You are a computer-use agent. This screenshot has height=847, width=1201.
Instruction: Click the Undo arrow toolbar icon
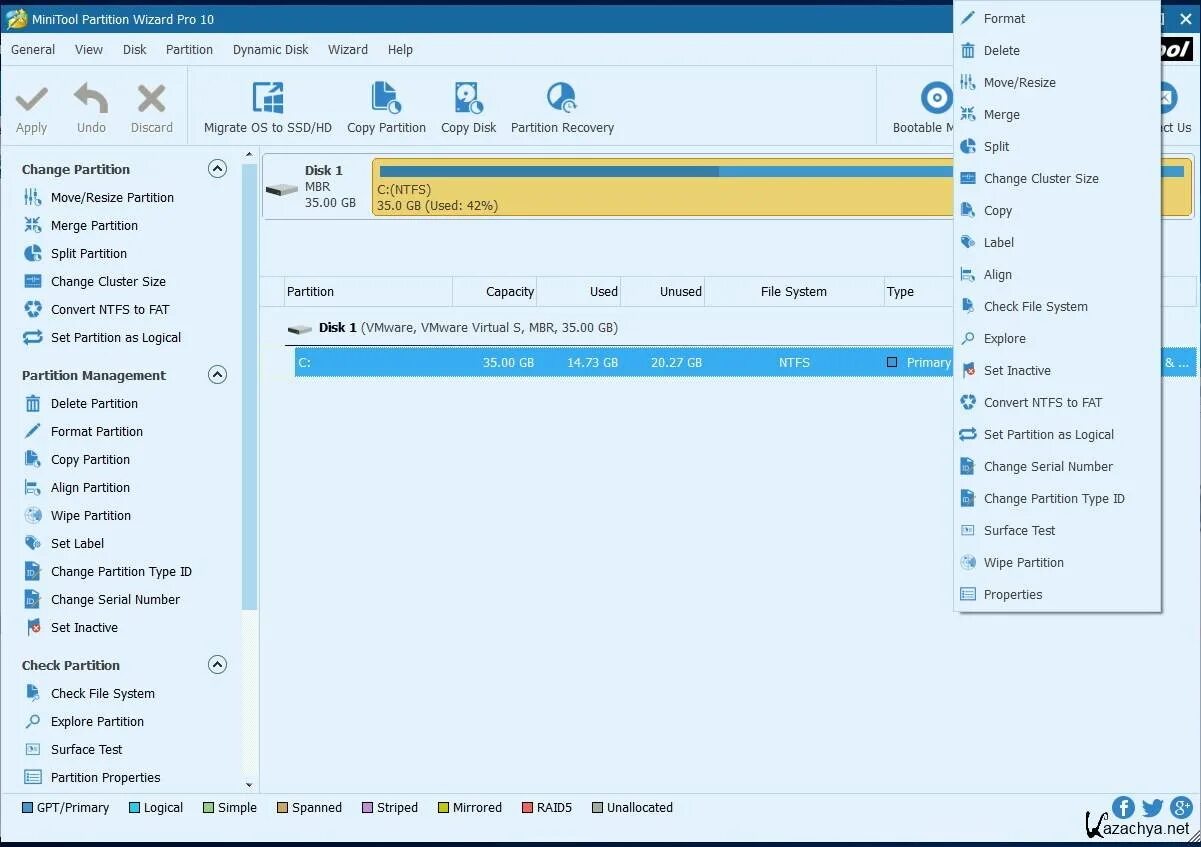click(x=91, y=99)
